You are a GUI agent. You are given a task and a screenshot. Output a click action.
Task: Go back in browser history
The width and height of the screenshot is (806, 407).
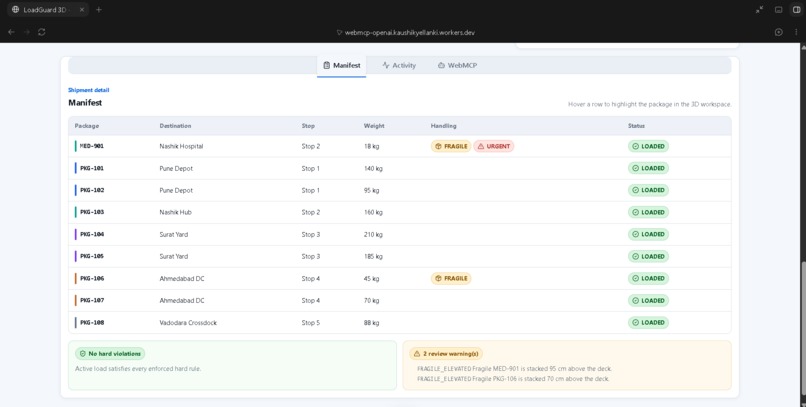11,32
